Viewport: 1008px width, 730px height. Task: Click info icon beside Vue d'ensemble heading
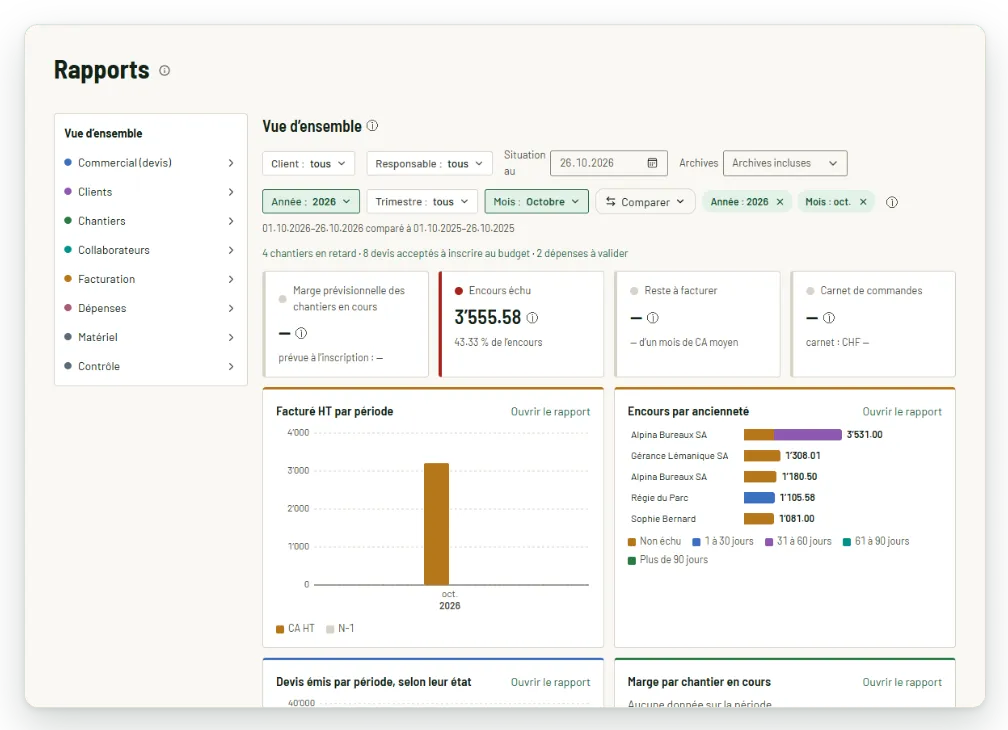point(372,126)
